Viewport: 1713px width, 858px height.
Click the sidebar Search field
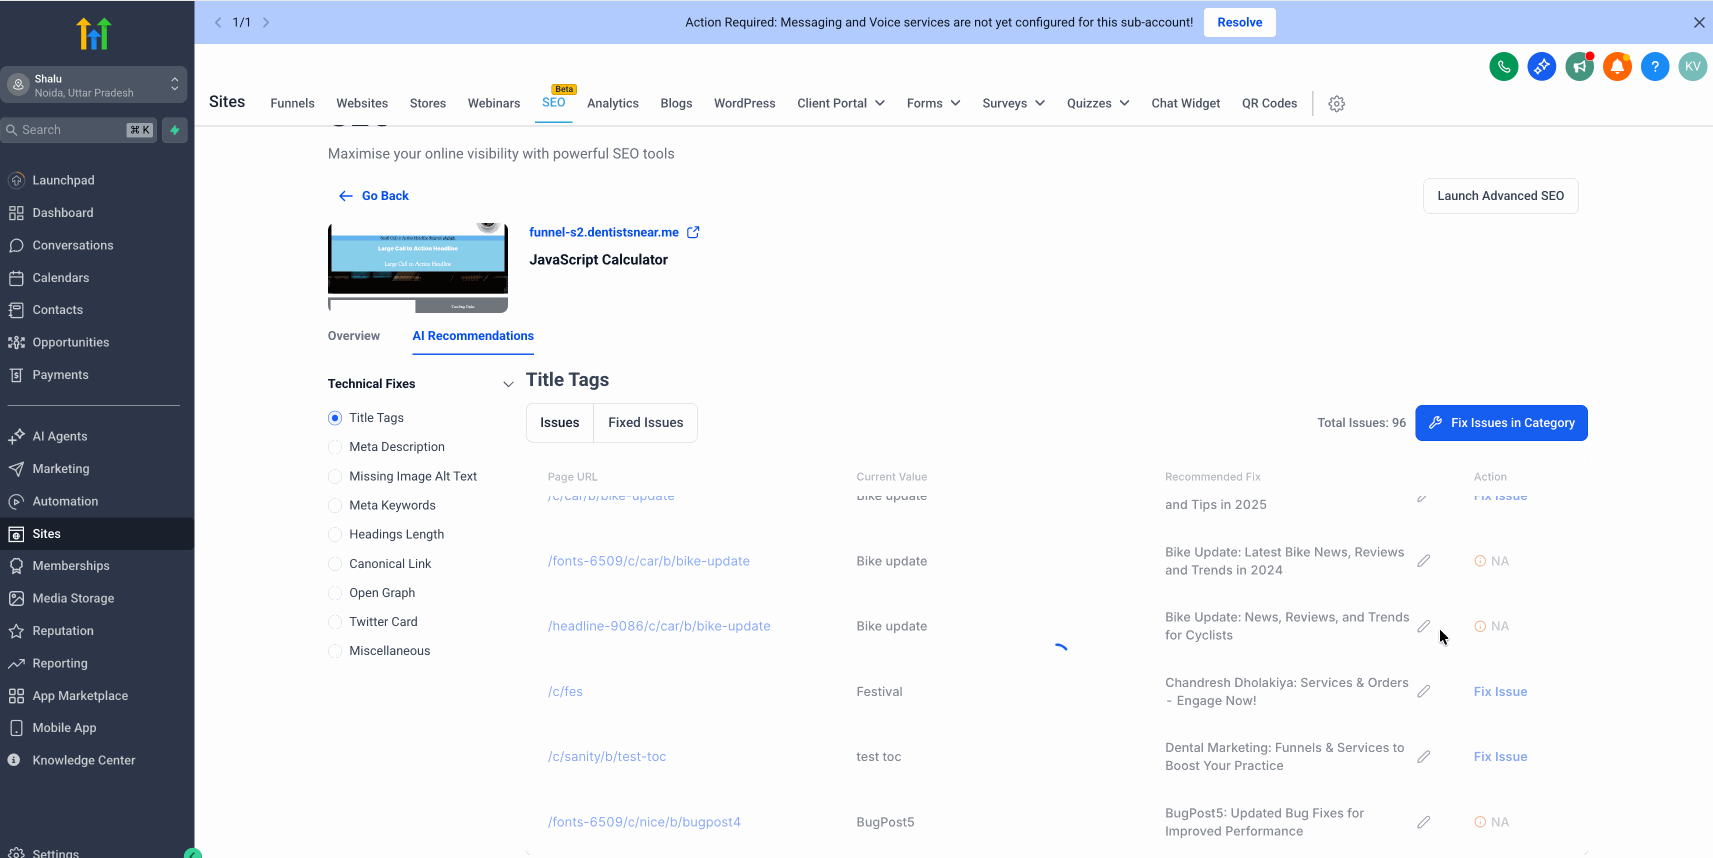coord(80,130)
